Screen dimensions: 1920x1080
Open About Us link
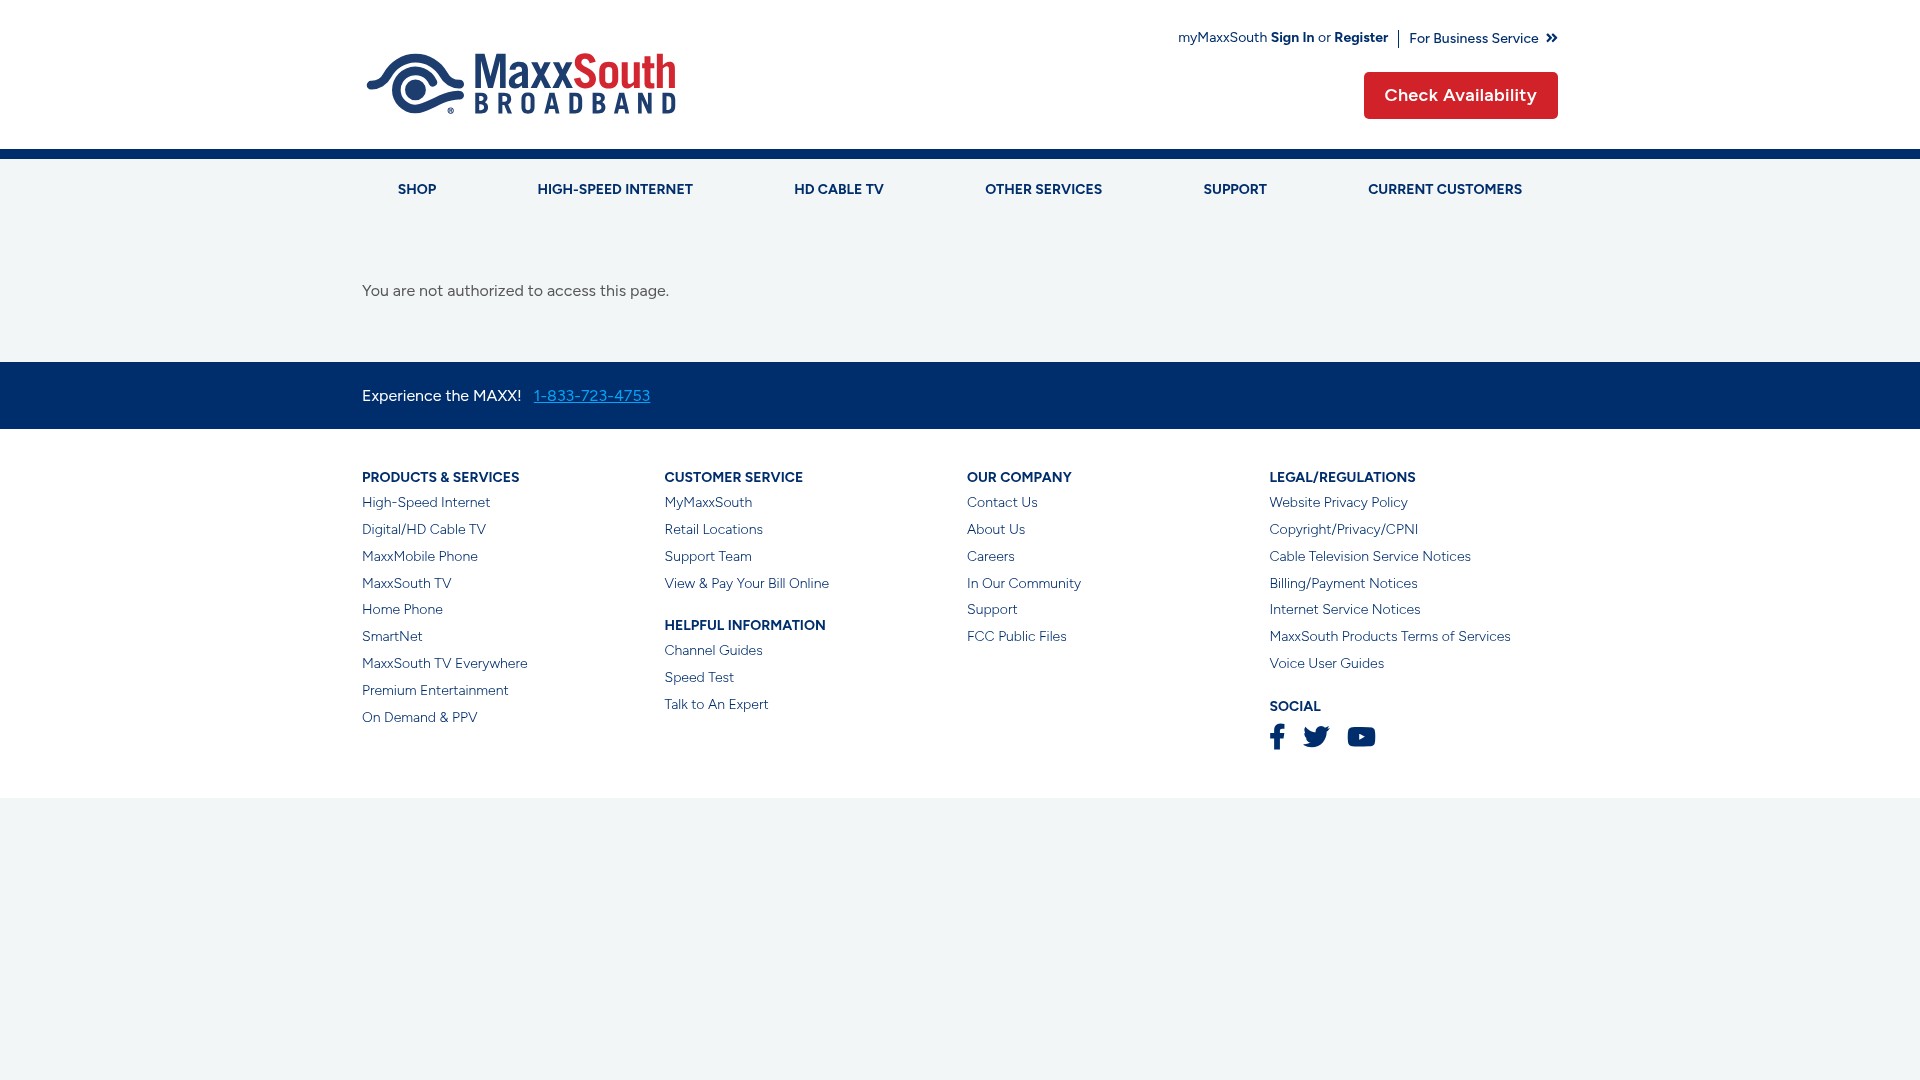tap(996, 530)
